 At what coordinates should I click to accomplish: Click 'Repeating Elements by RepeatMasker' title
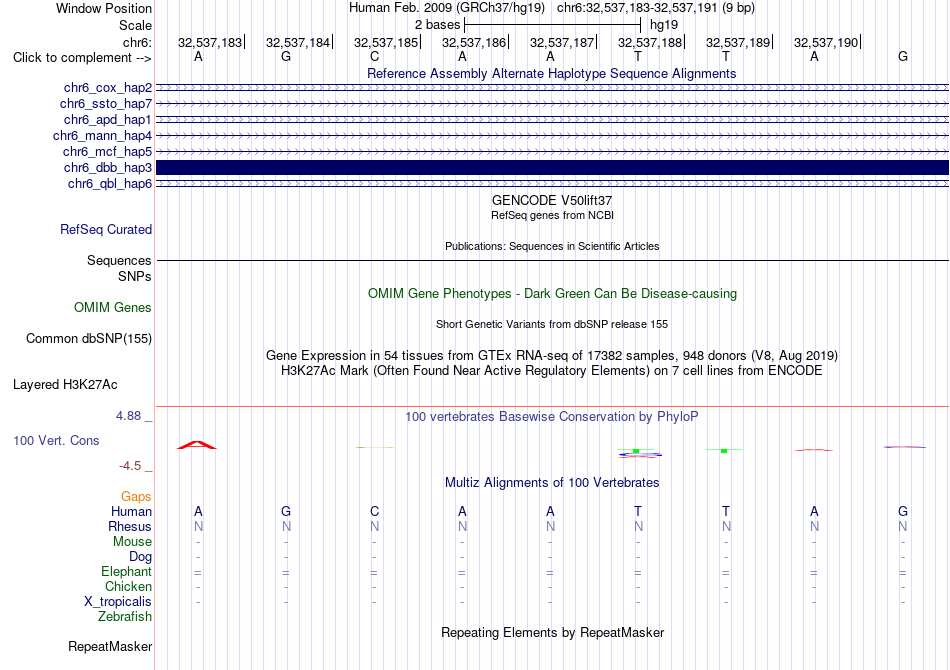553,633
